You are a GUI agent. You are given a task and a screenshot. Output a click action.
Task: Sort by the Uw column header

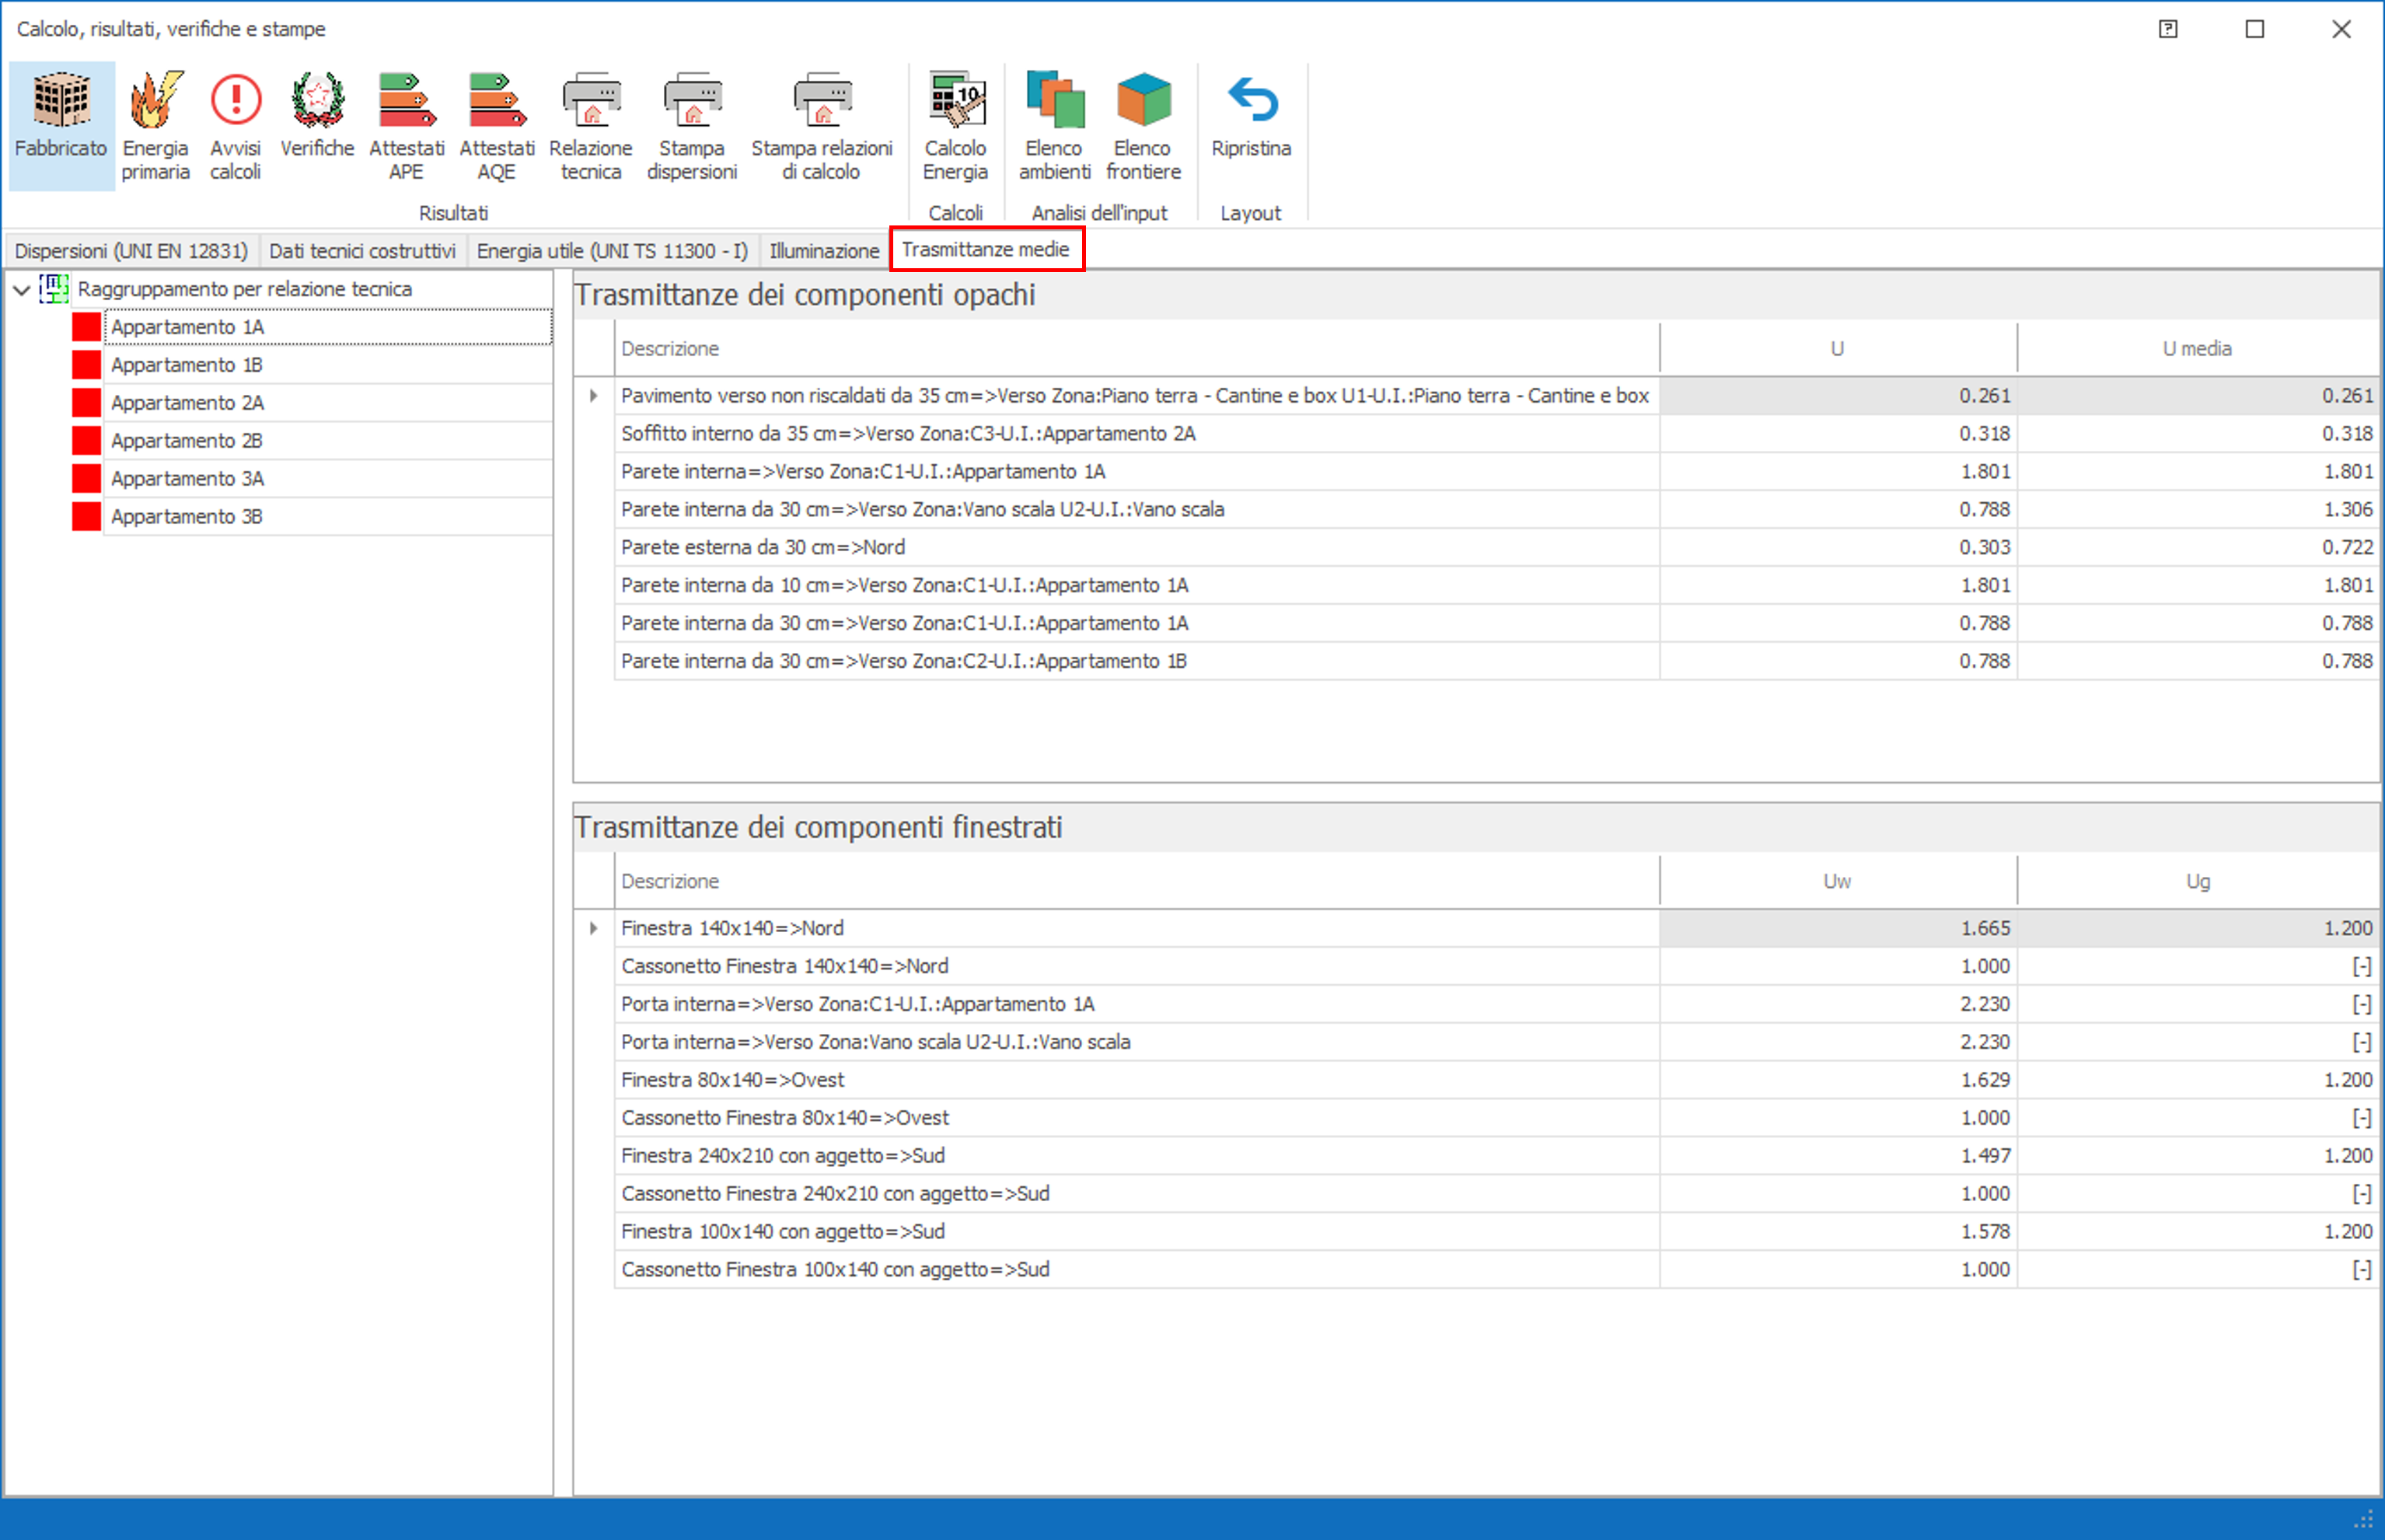coord(1836,882)
